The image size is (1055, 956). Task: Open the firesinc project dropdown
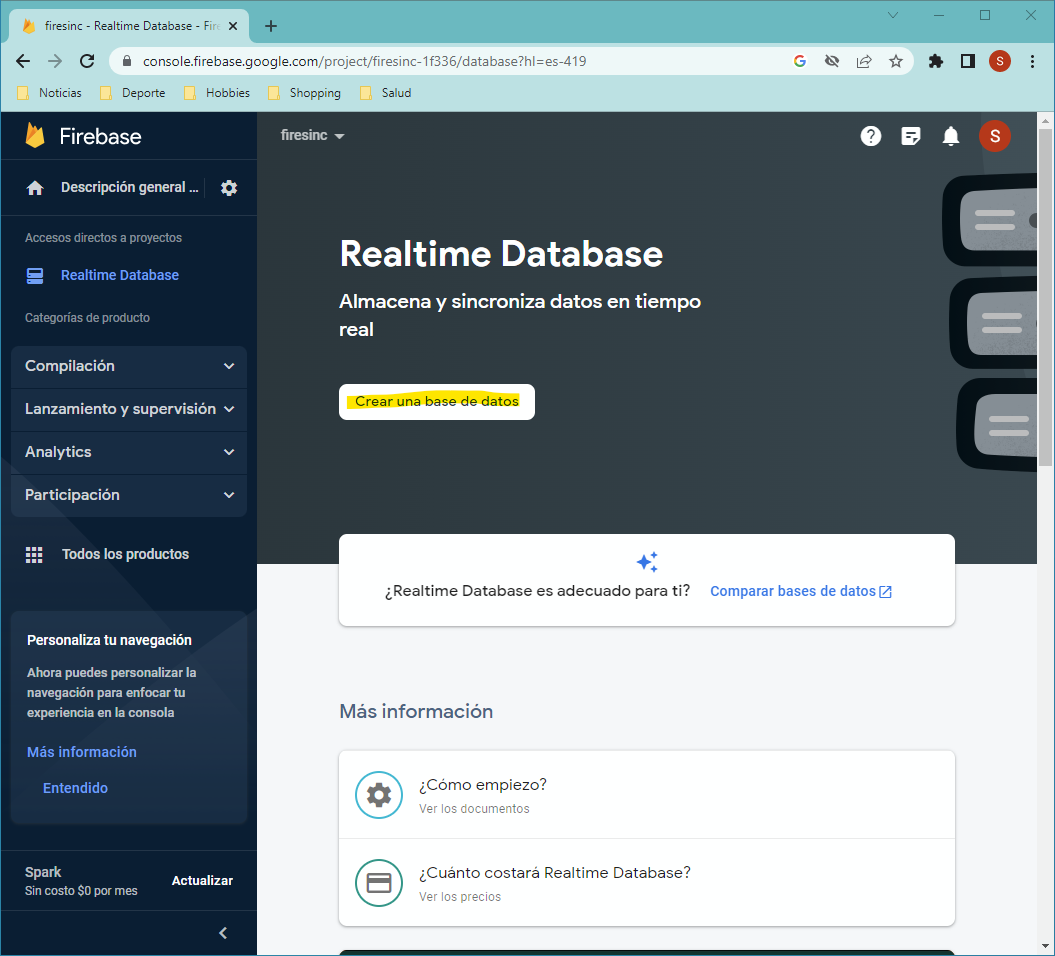[312, 135]
